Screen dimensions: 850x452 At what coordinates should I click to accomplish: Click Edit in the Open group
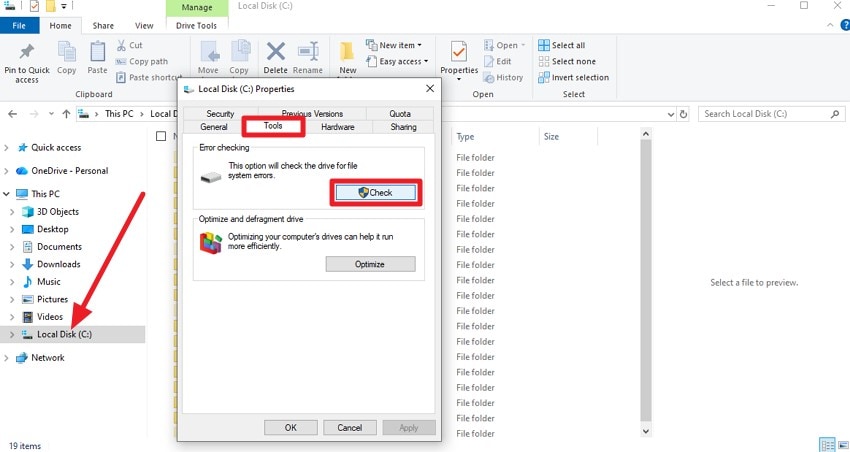[x=498, y=61]
